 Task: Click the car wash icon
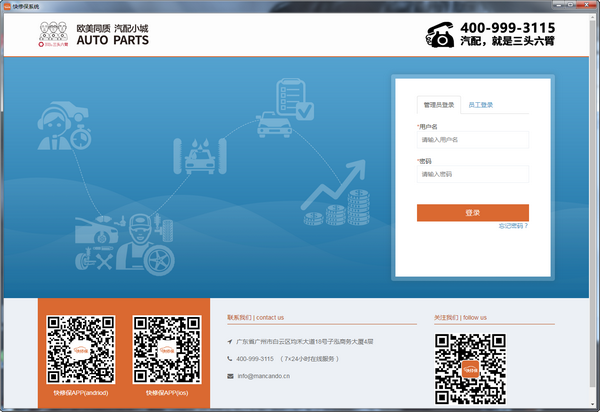200,156
